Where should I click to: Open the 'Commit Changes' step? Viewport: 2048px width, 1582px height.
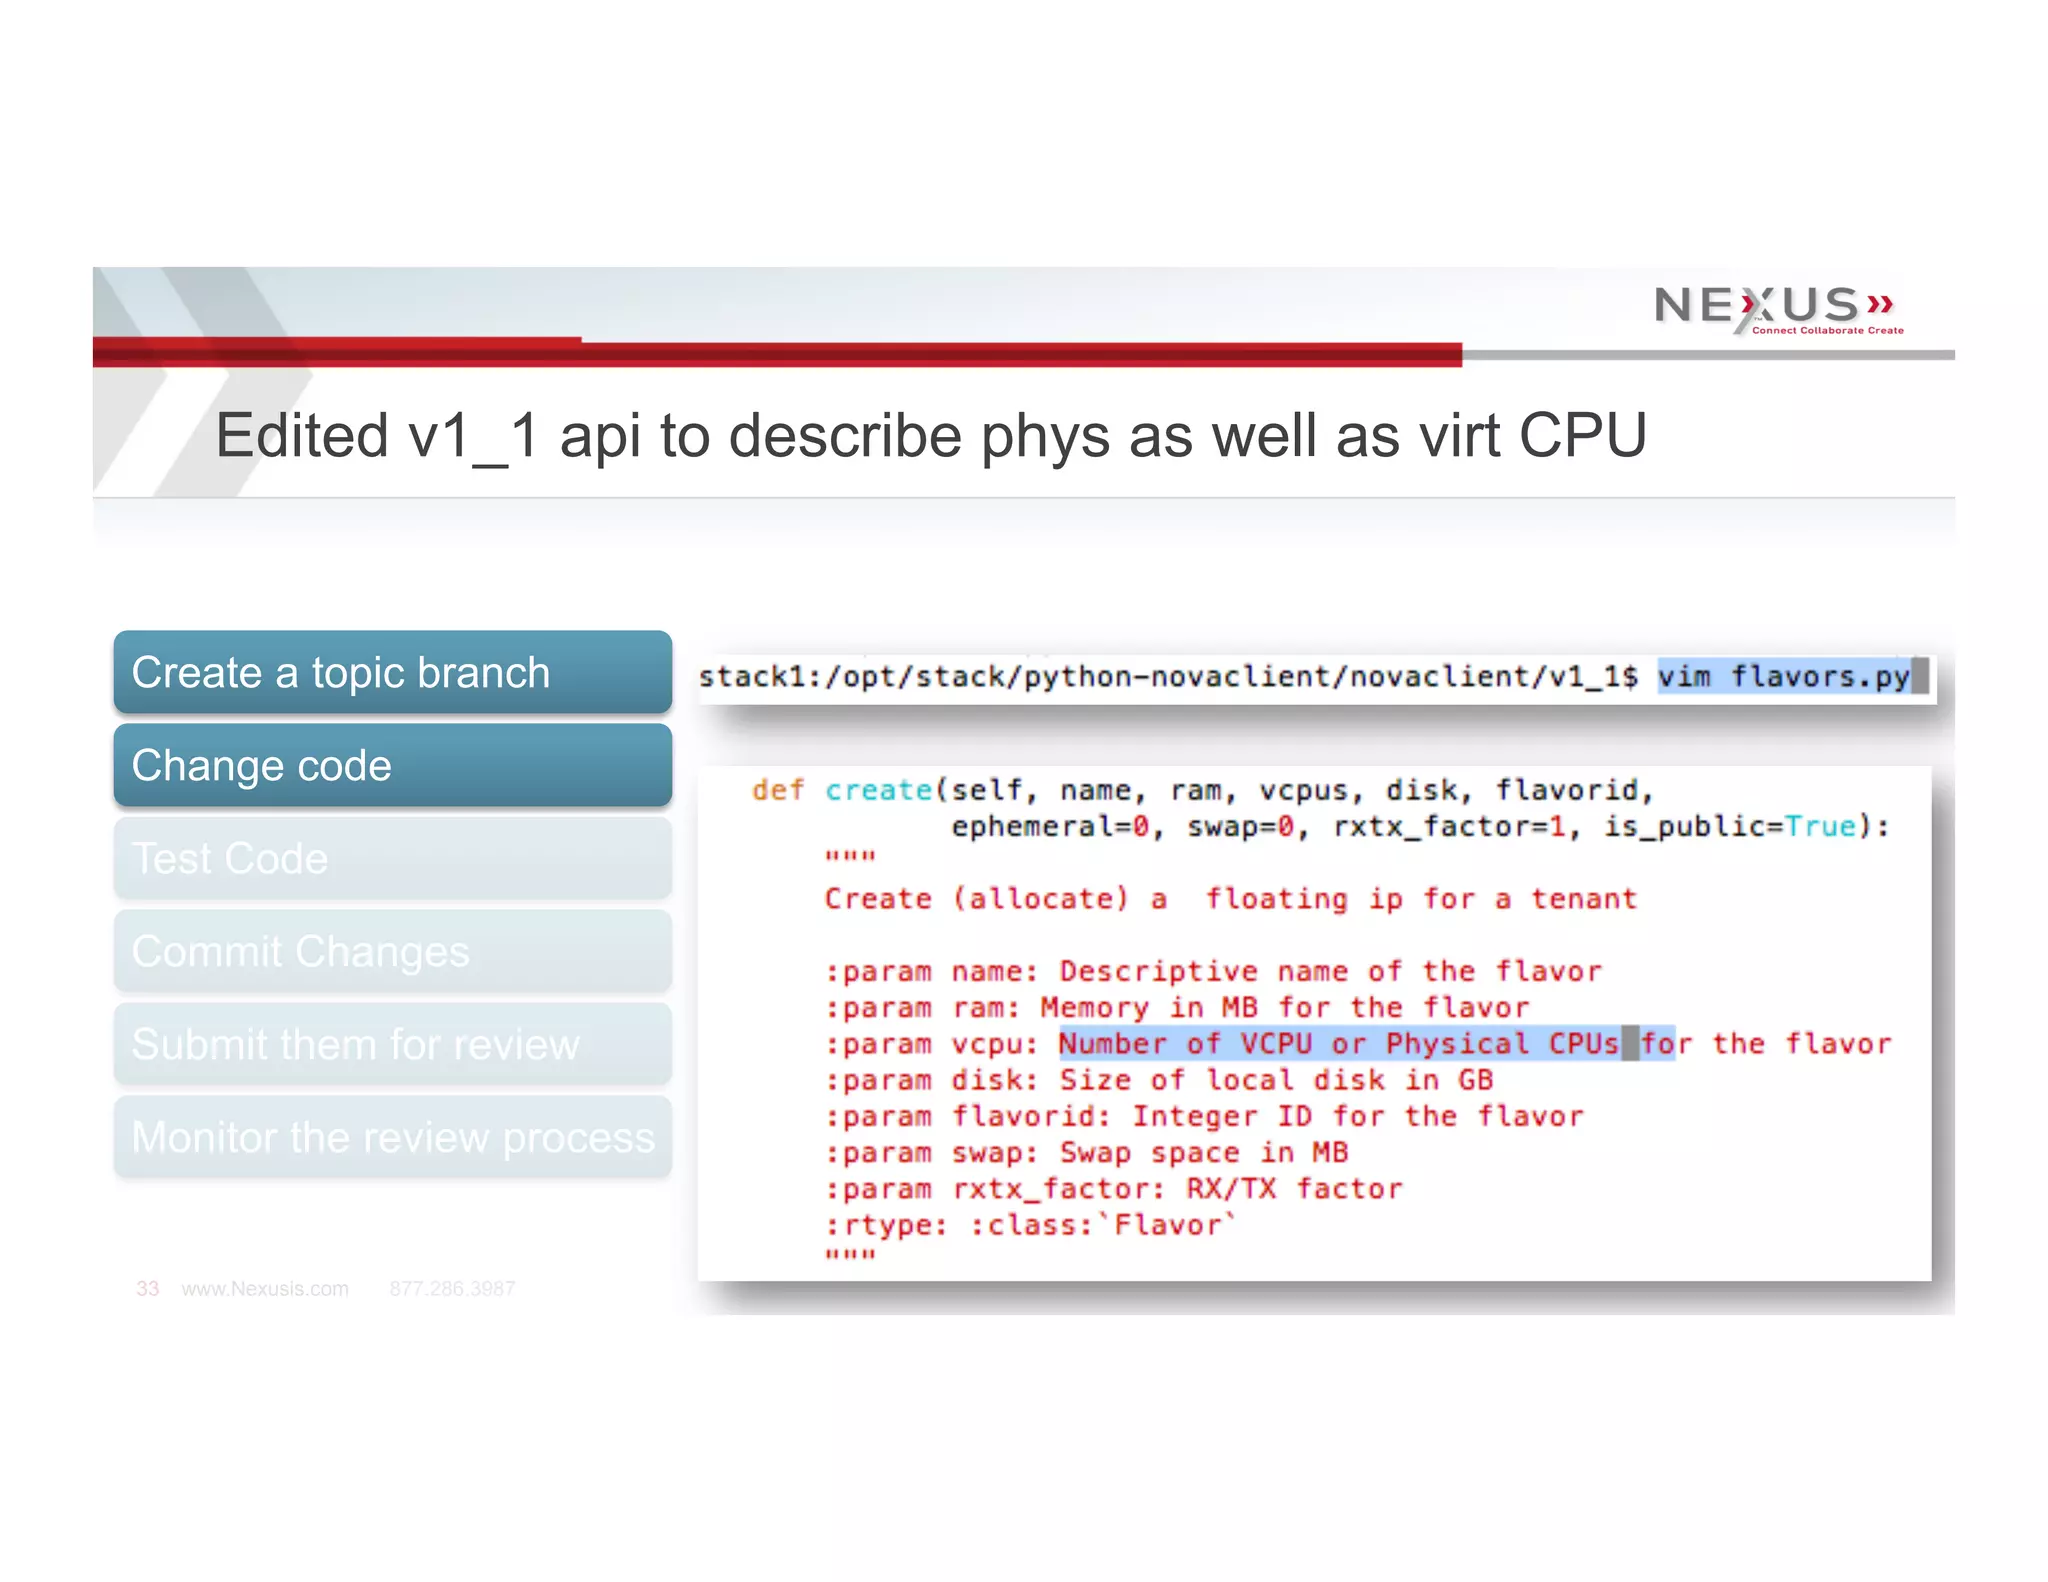click(x=392, y=951)
